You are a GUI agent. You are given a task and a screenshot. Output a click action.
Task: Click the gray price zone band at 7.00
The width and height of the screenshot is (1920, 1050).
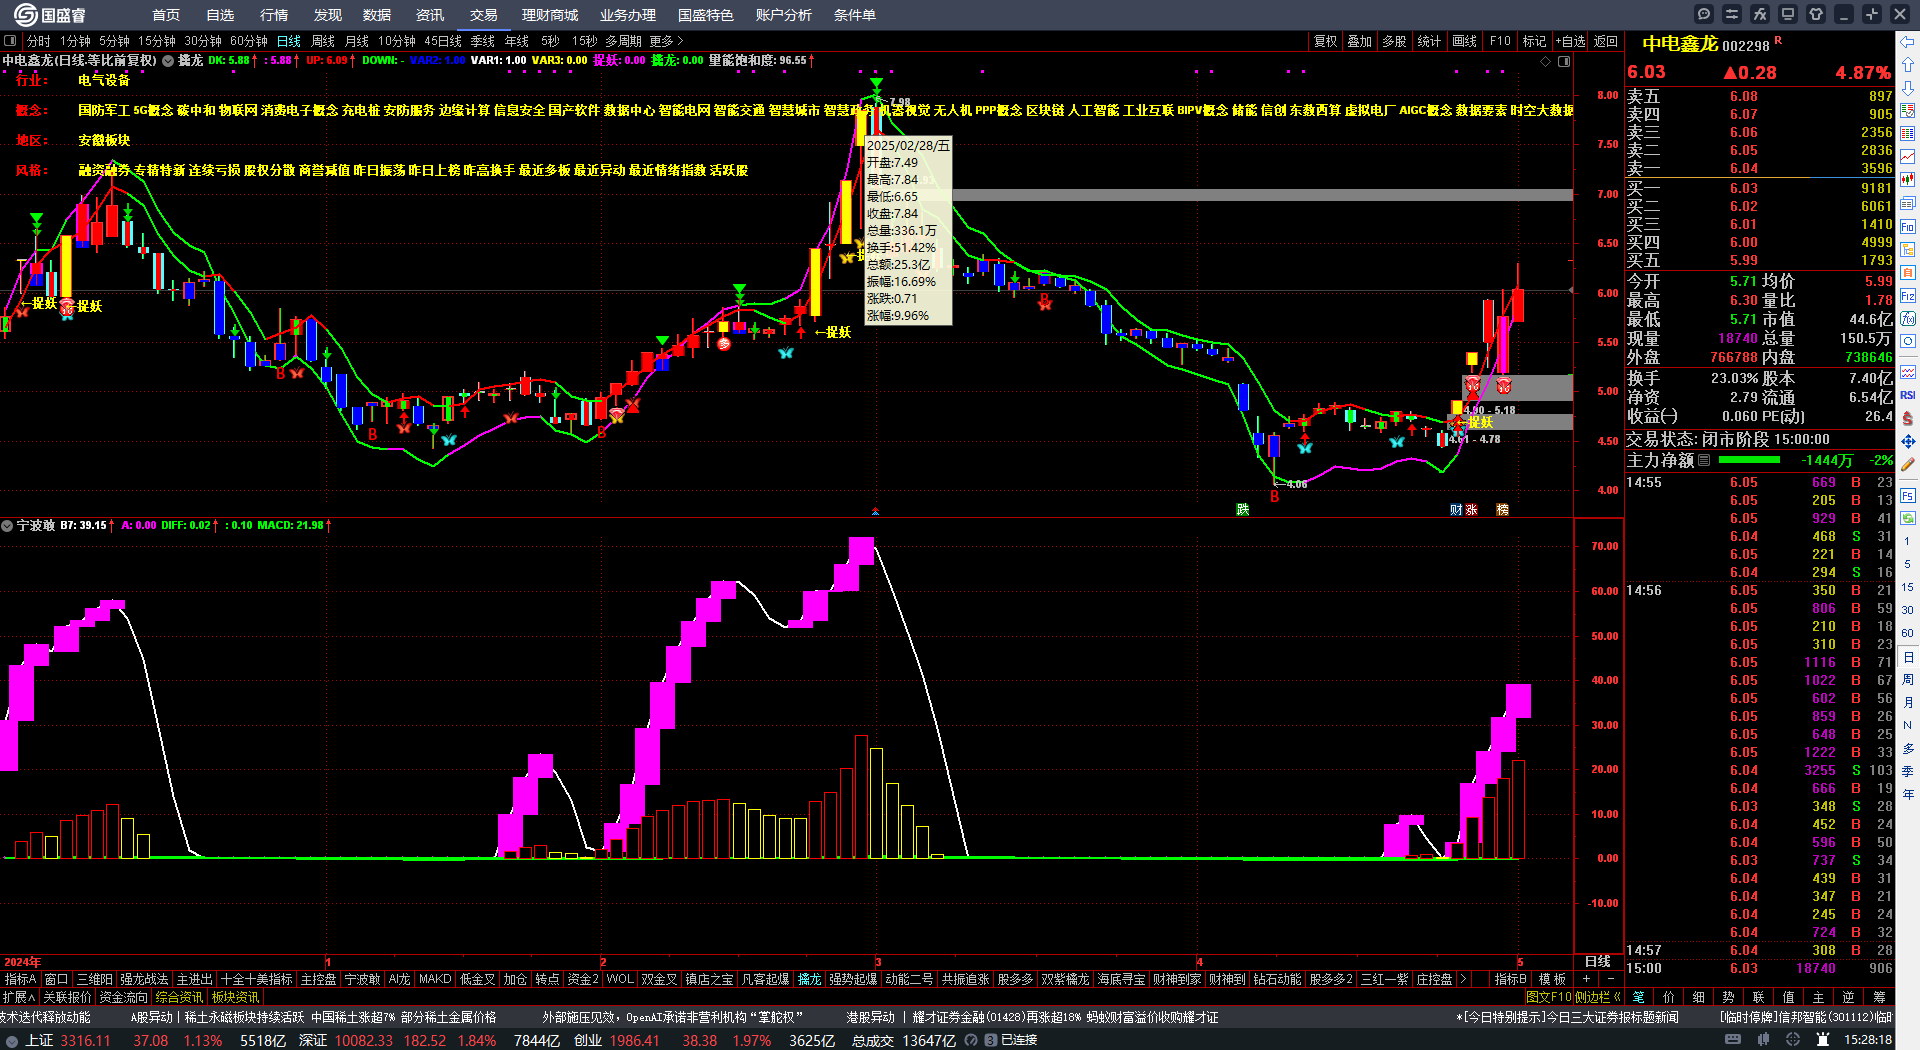(1261, 194)
